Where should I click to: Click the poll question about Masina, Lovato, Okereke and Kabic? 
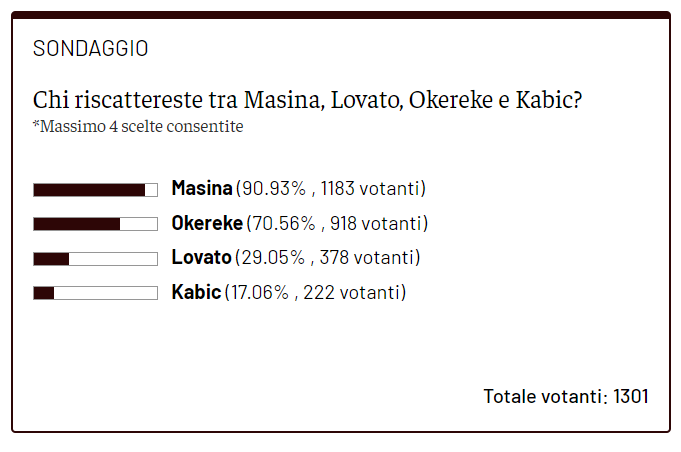[308, 101]
